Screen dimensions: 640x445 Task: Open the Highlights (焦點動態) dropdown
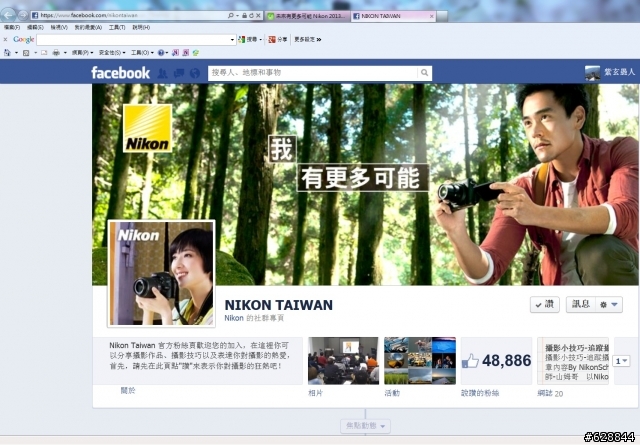pyautogui.click(x=365, y=426)
